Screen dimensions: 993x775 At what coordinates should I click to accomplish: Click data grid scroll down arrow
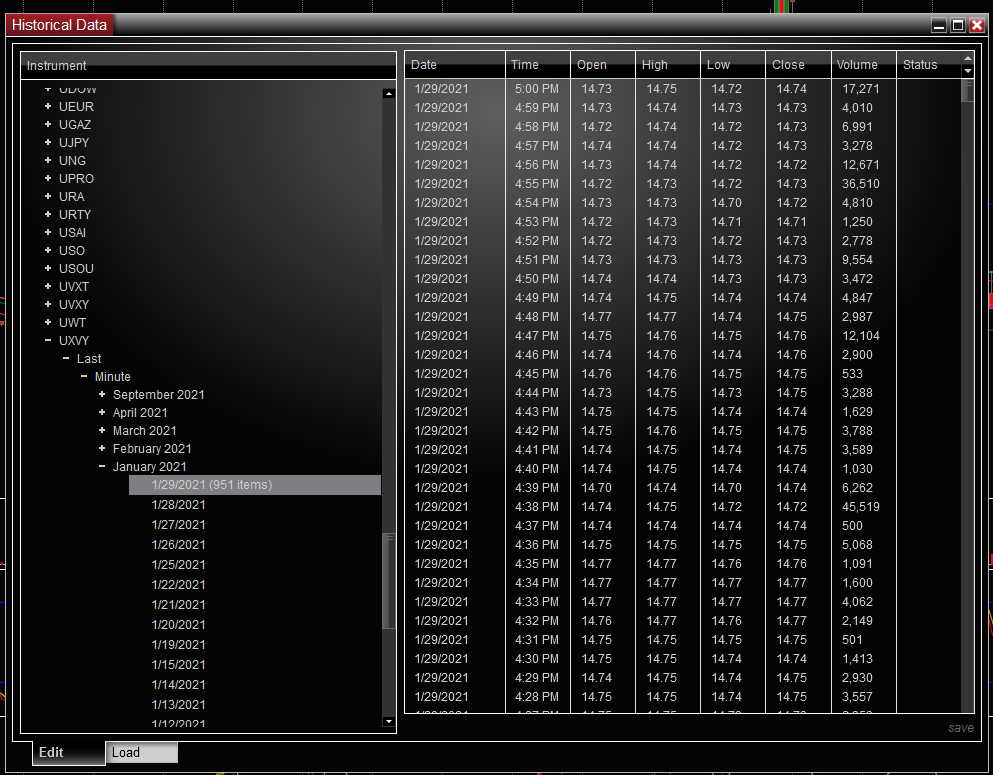[x=968, y=71]
